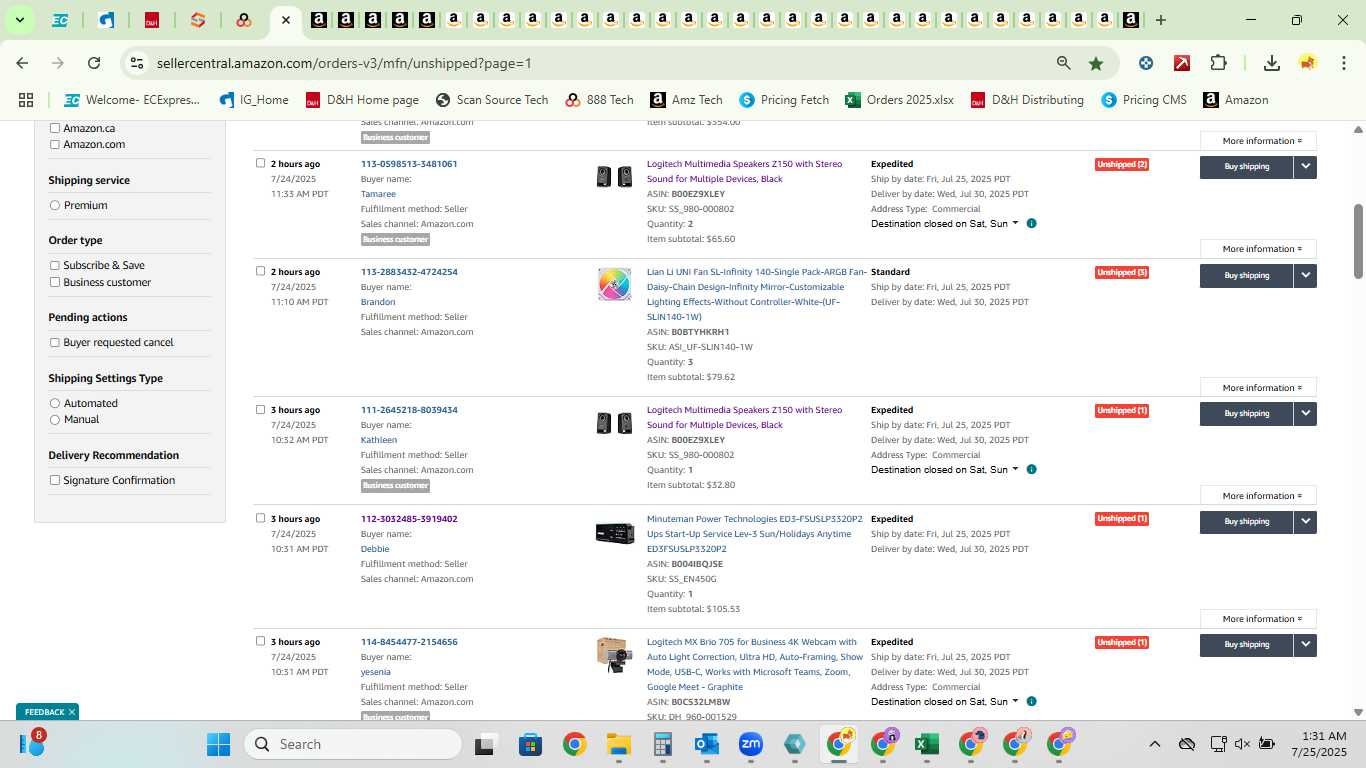This screenshot has width=1366, height=768.
Task: Open the bookmarks apps grid icon
Action: 26,100
